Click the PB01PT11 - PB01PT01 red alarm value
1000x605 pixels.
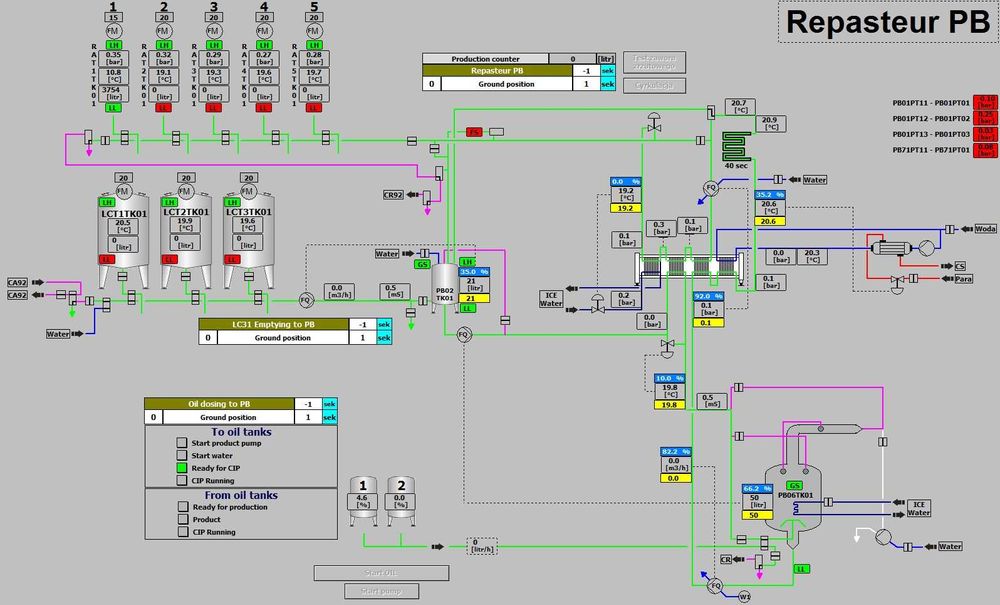985,103
